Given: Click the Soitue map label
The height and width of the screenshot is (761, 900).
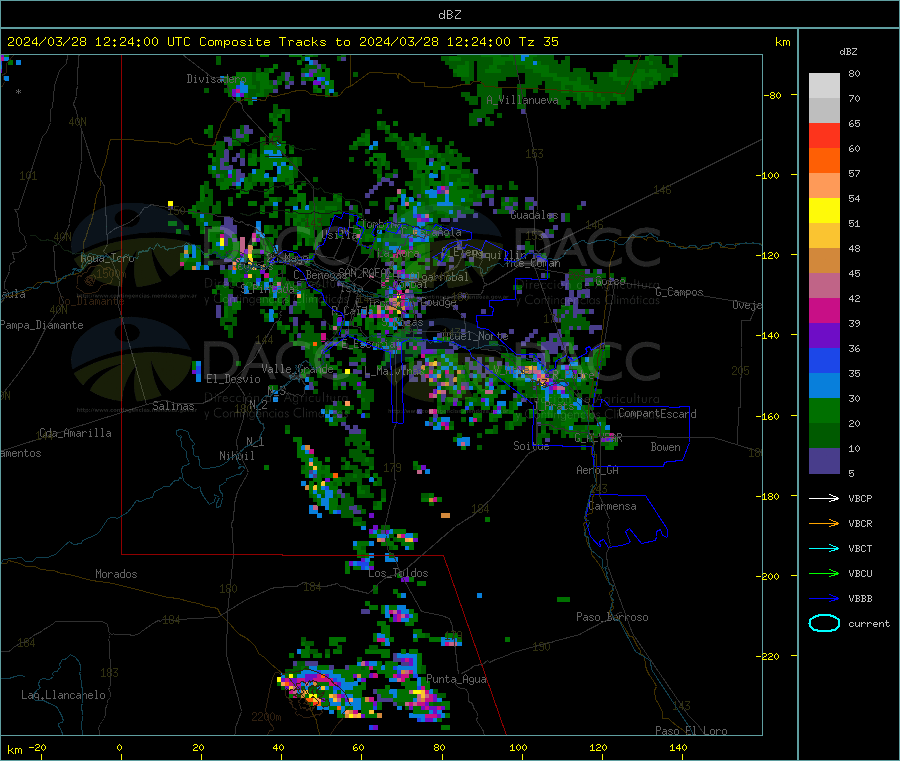Looking at the screenshot, I should click(531, 446).
